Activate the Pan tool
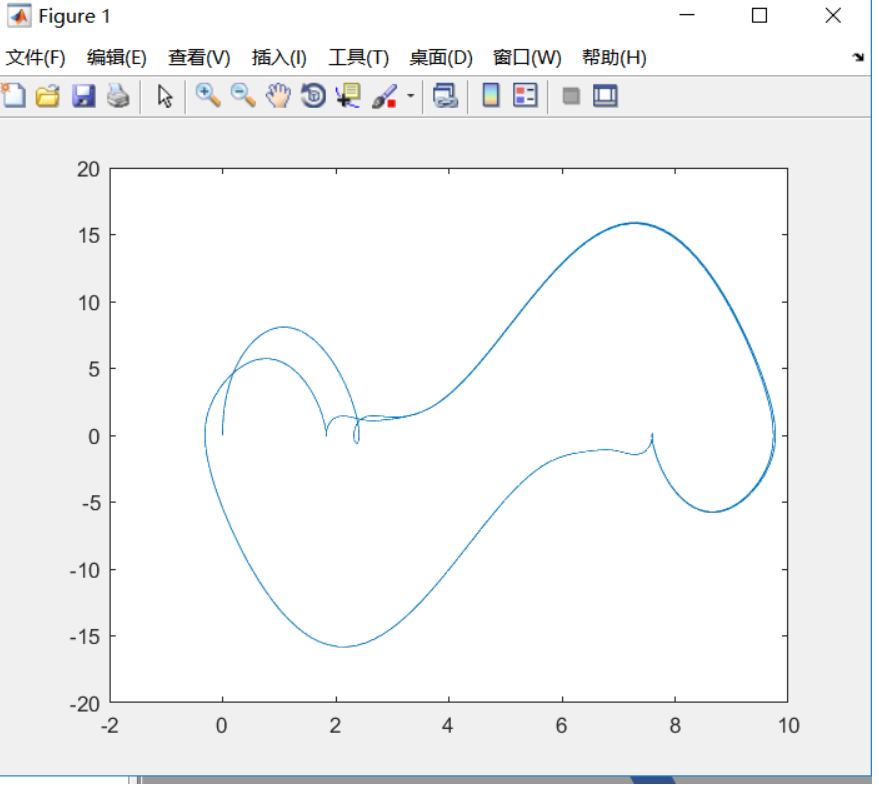This screenshot has width=879, height=785. click(x=277, y=96)
